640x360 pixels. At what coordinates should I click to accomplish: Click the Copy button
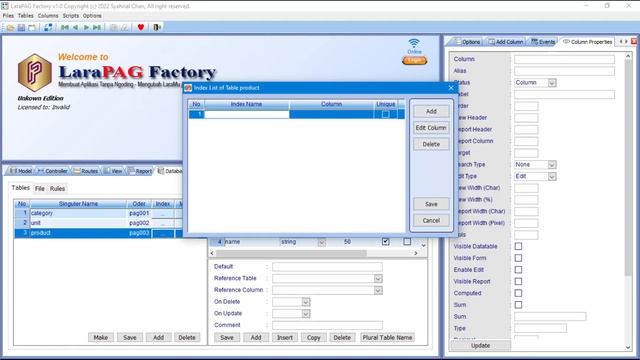pos(313,338)
